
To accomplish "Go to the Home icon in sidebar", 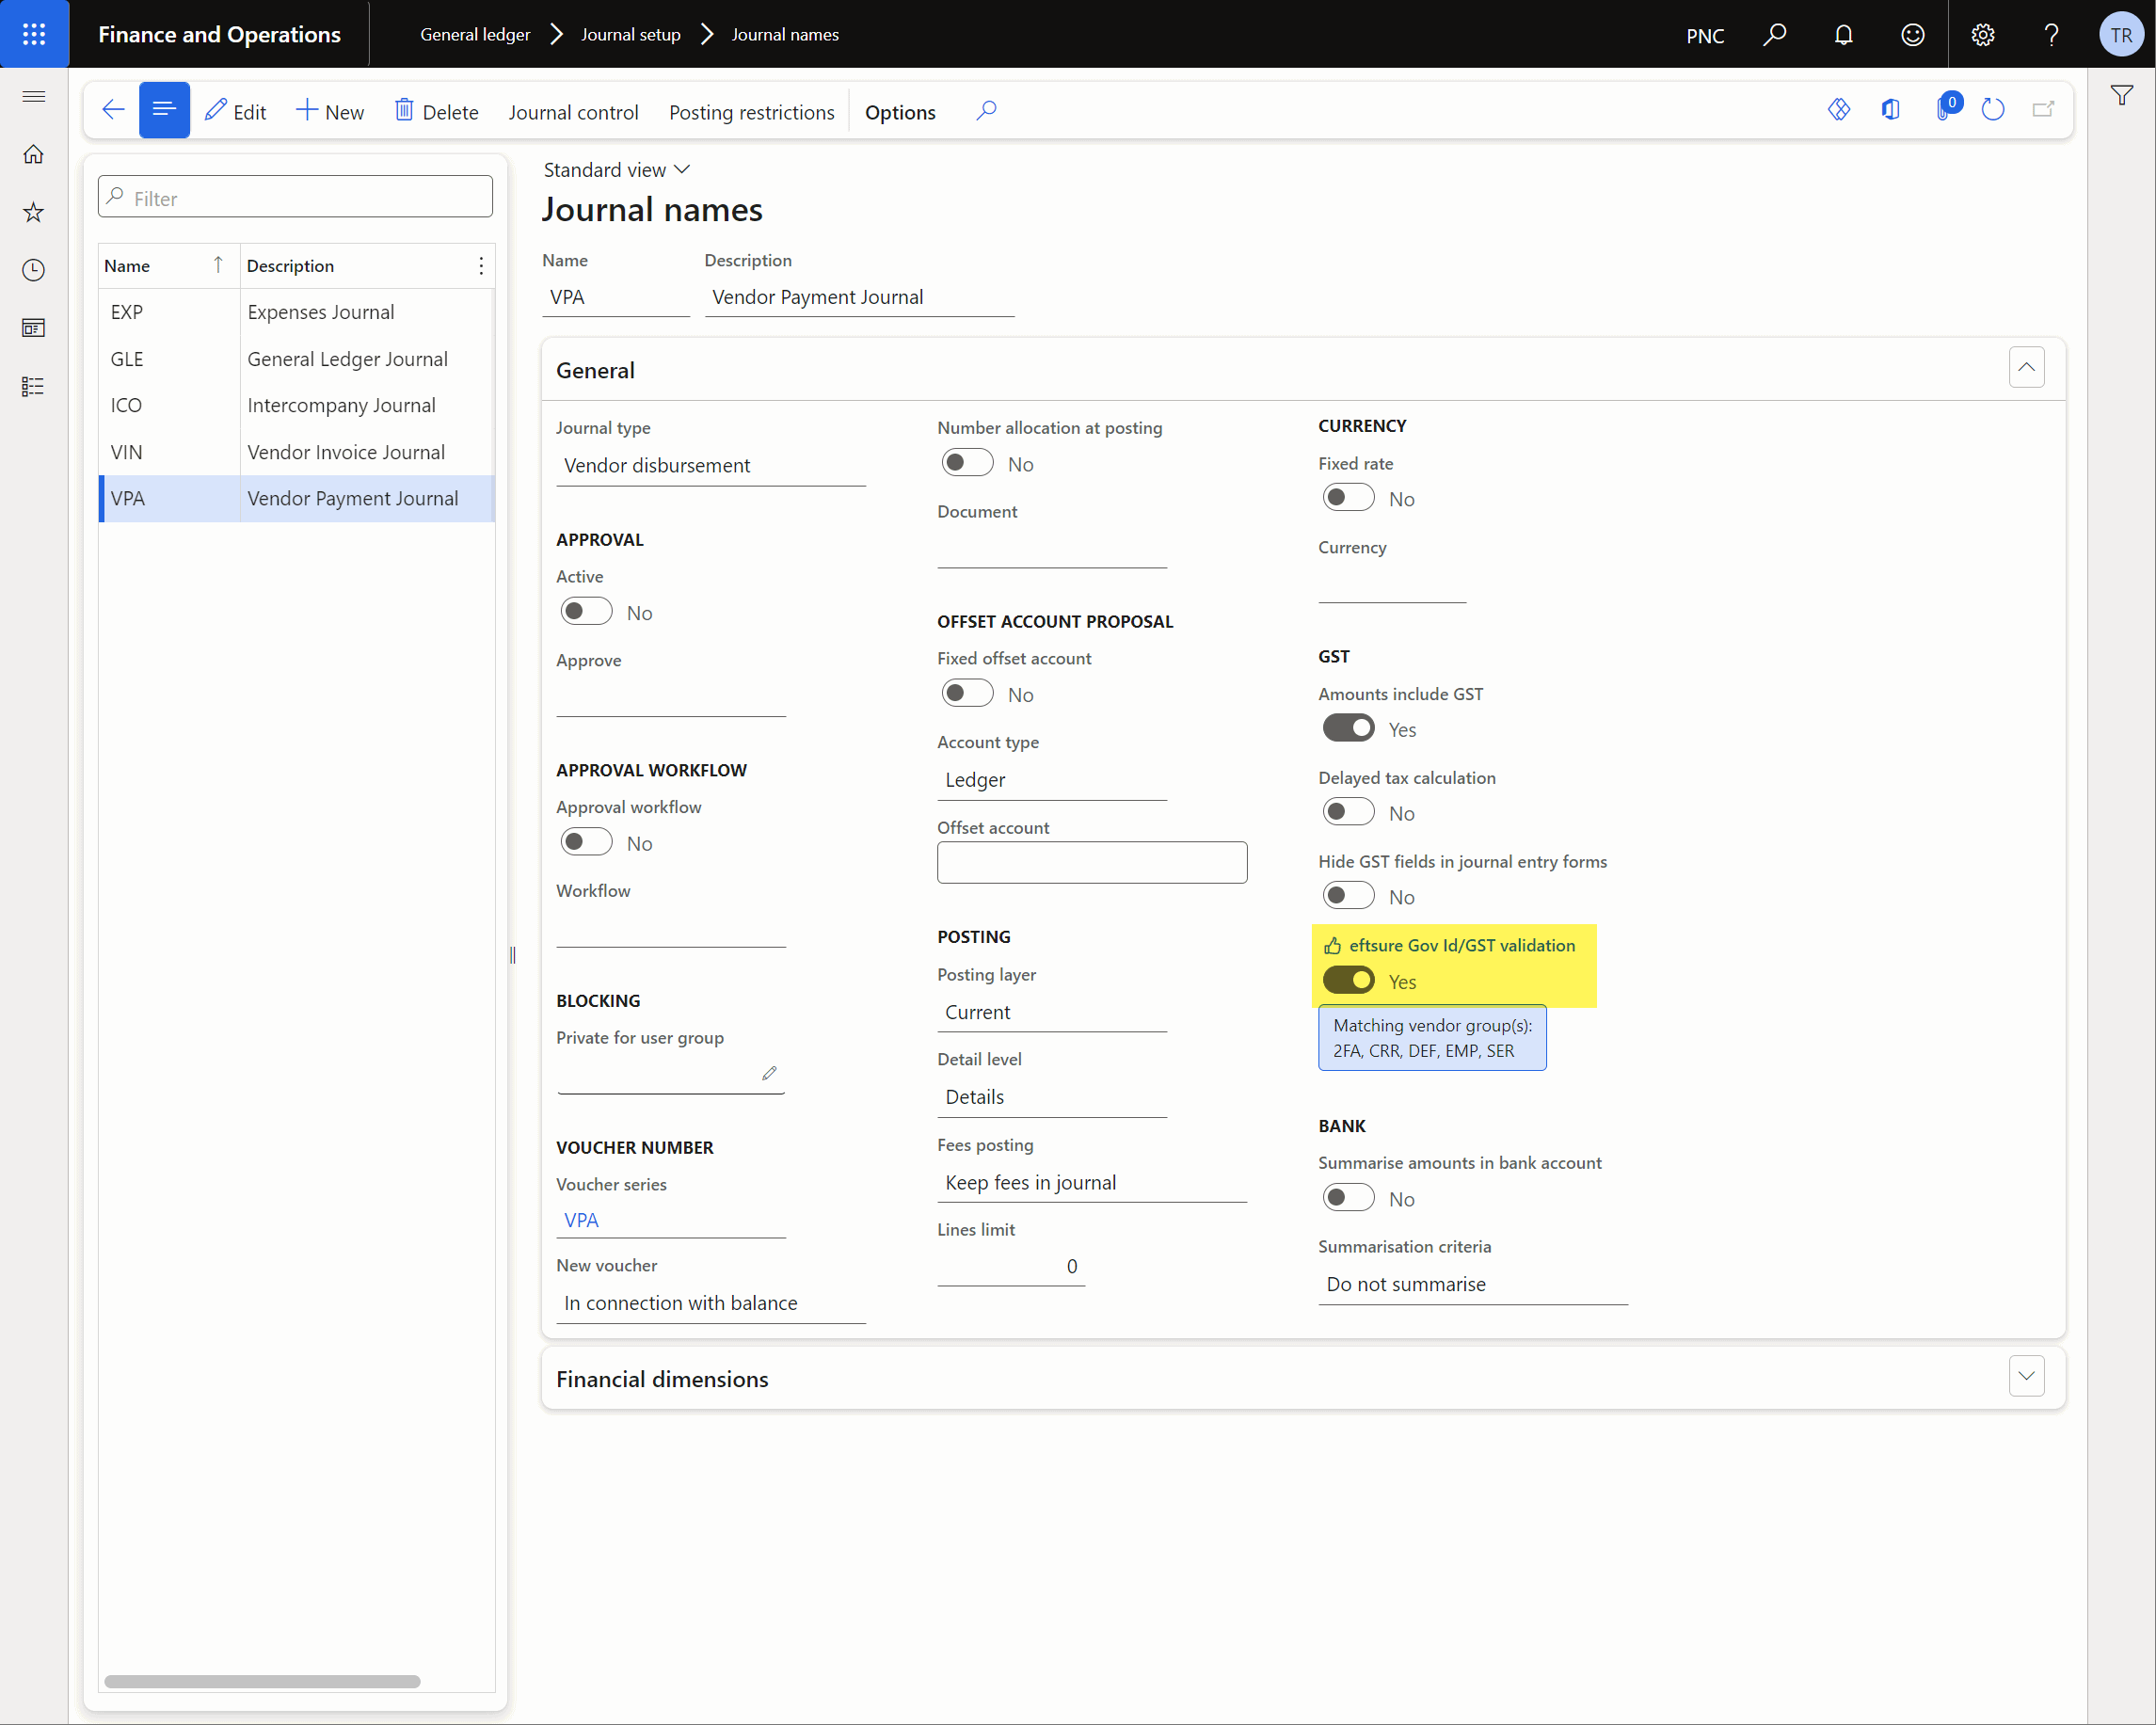I will tap(33, 154).
